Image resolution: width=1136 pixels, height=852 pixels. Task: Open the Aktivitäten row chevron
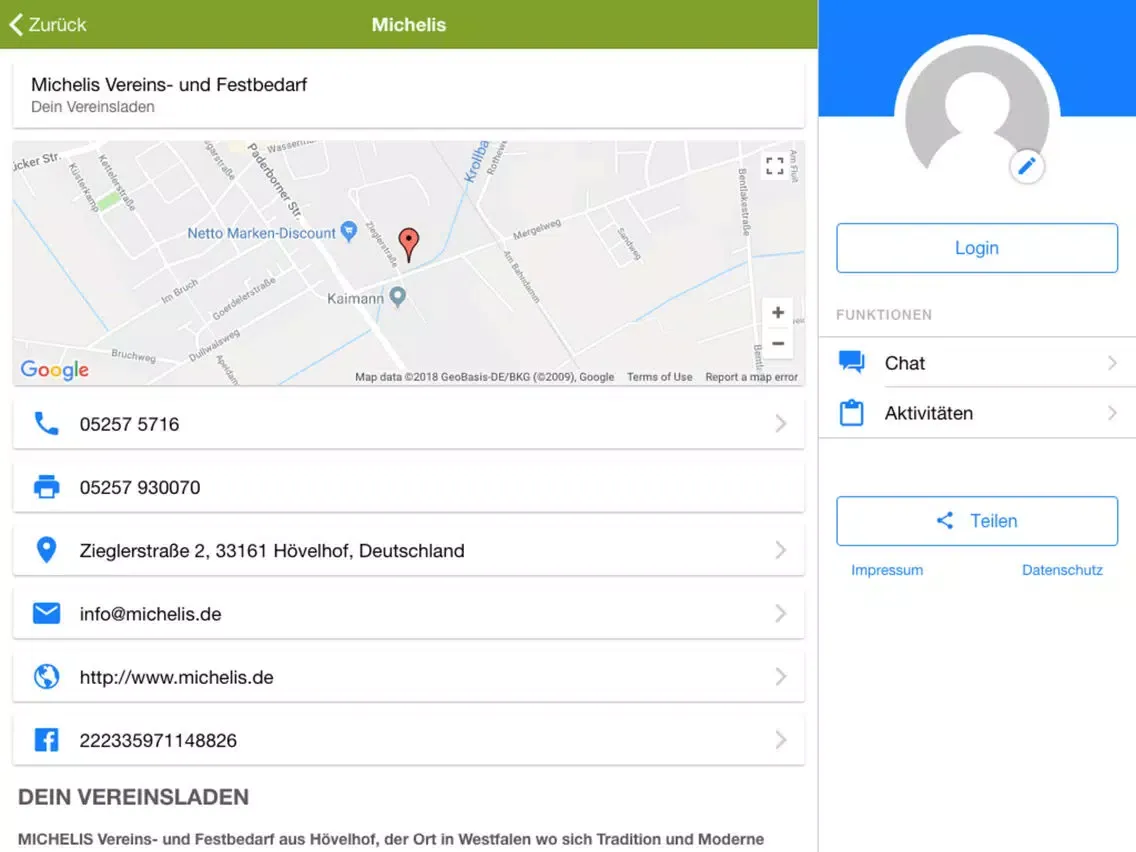click(1112, 413)
